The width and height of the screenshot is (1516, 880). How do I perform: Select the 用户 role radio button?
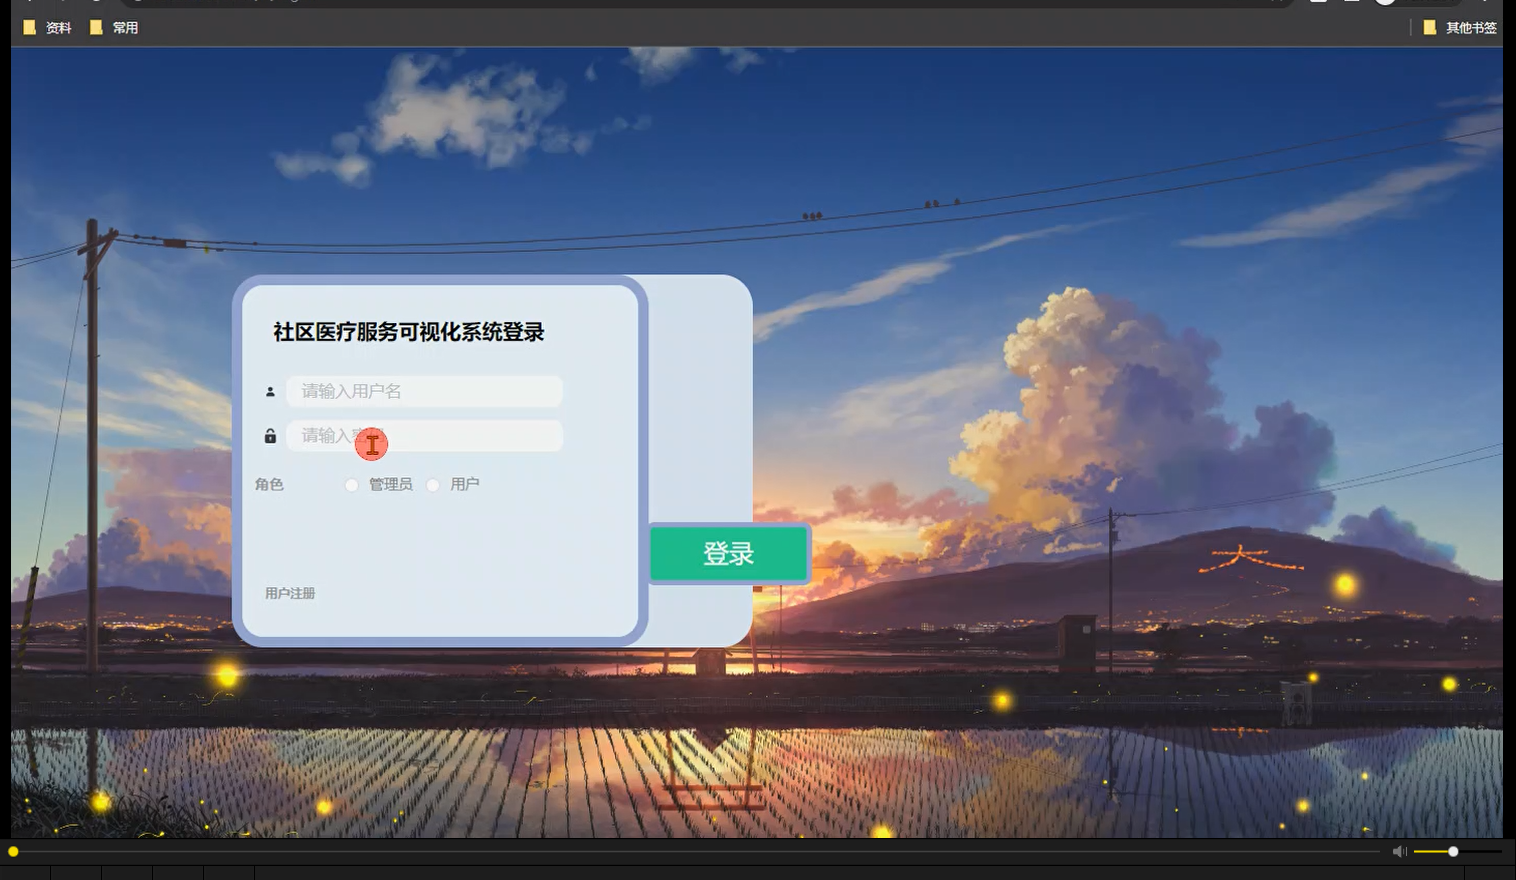click(433, 484)
